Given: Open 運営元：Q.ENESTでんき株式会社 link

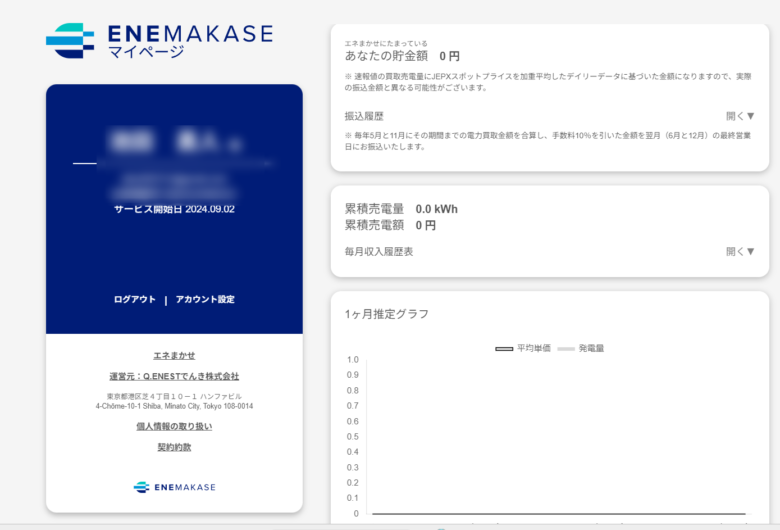Looking at the screenshot, I should (174, 376).
